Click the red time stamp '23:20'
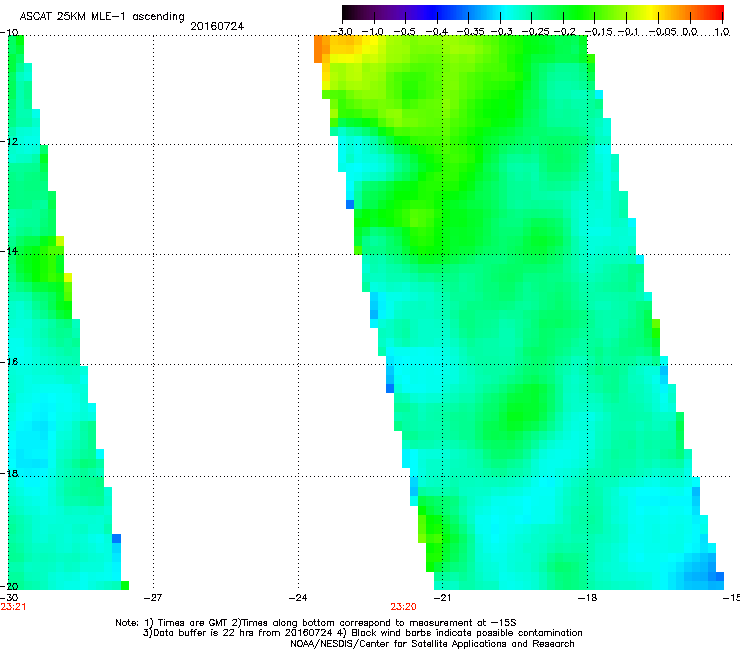This screenshot has height=650, width=740. point(404,607)
